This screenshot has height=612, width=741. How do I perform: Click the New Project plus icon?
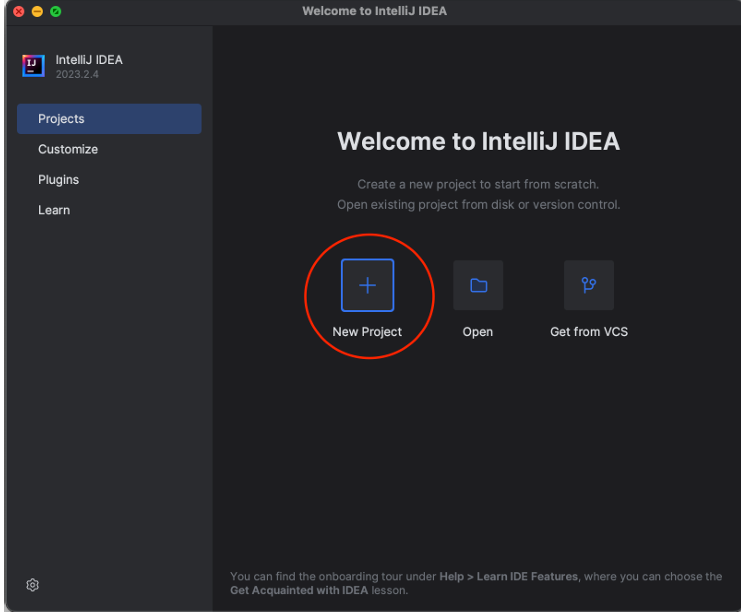tap(367, 285)
